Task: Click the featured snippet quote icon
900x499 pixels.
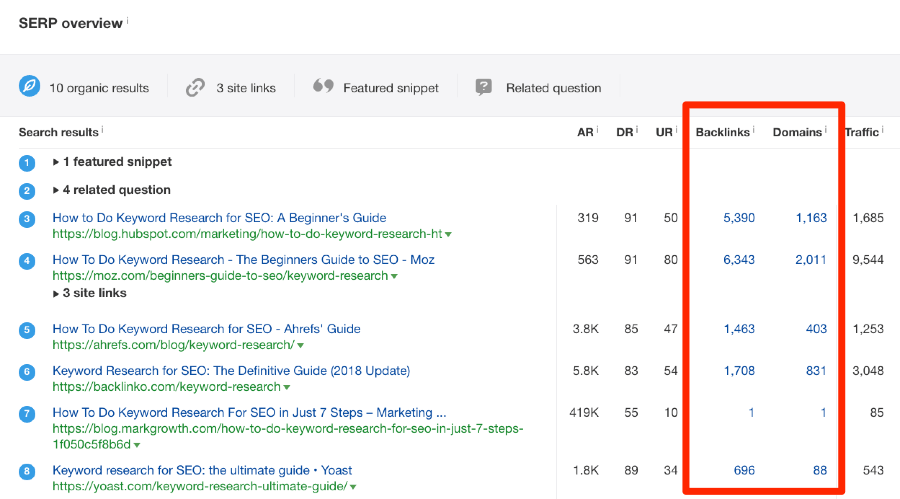Action: pyautogui.click(x=323, y=86)
